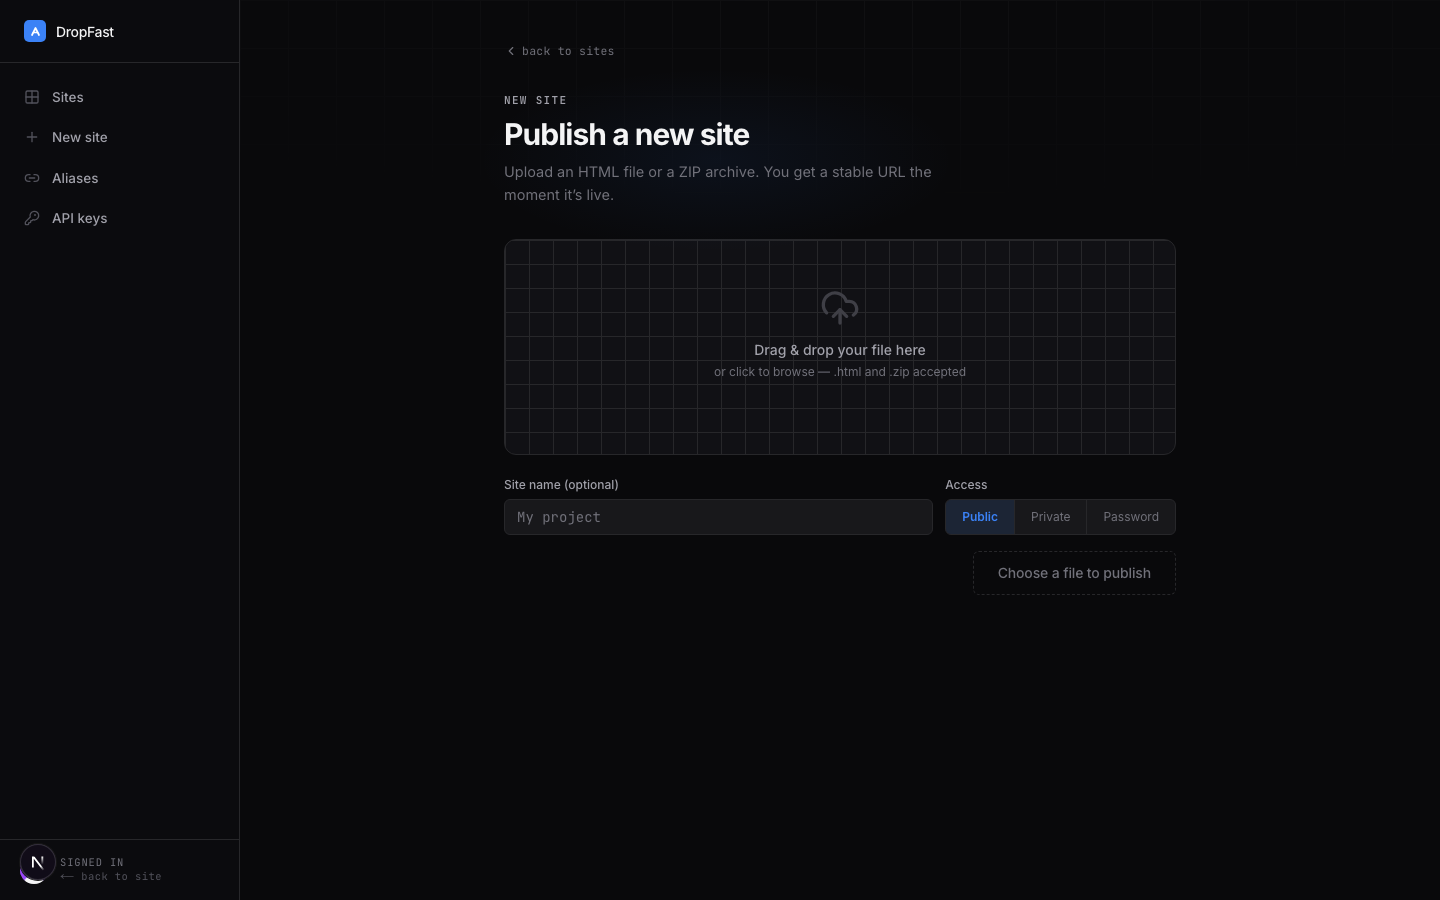This screenshot has height=900, width=1440.
Task: Click the ".html and .zip accepted" hint
Action: pos(899,372)
